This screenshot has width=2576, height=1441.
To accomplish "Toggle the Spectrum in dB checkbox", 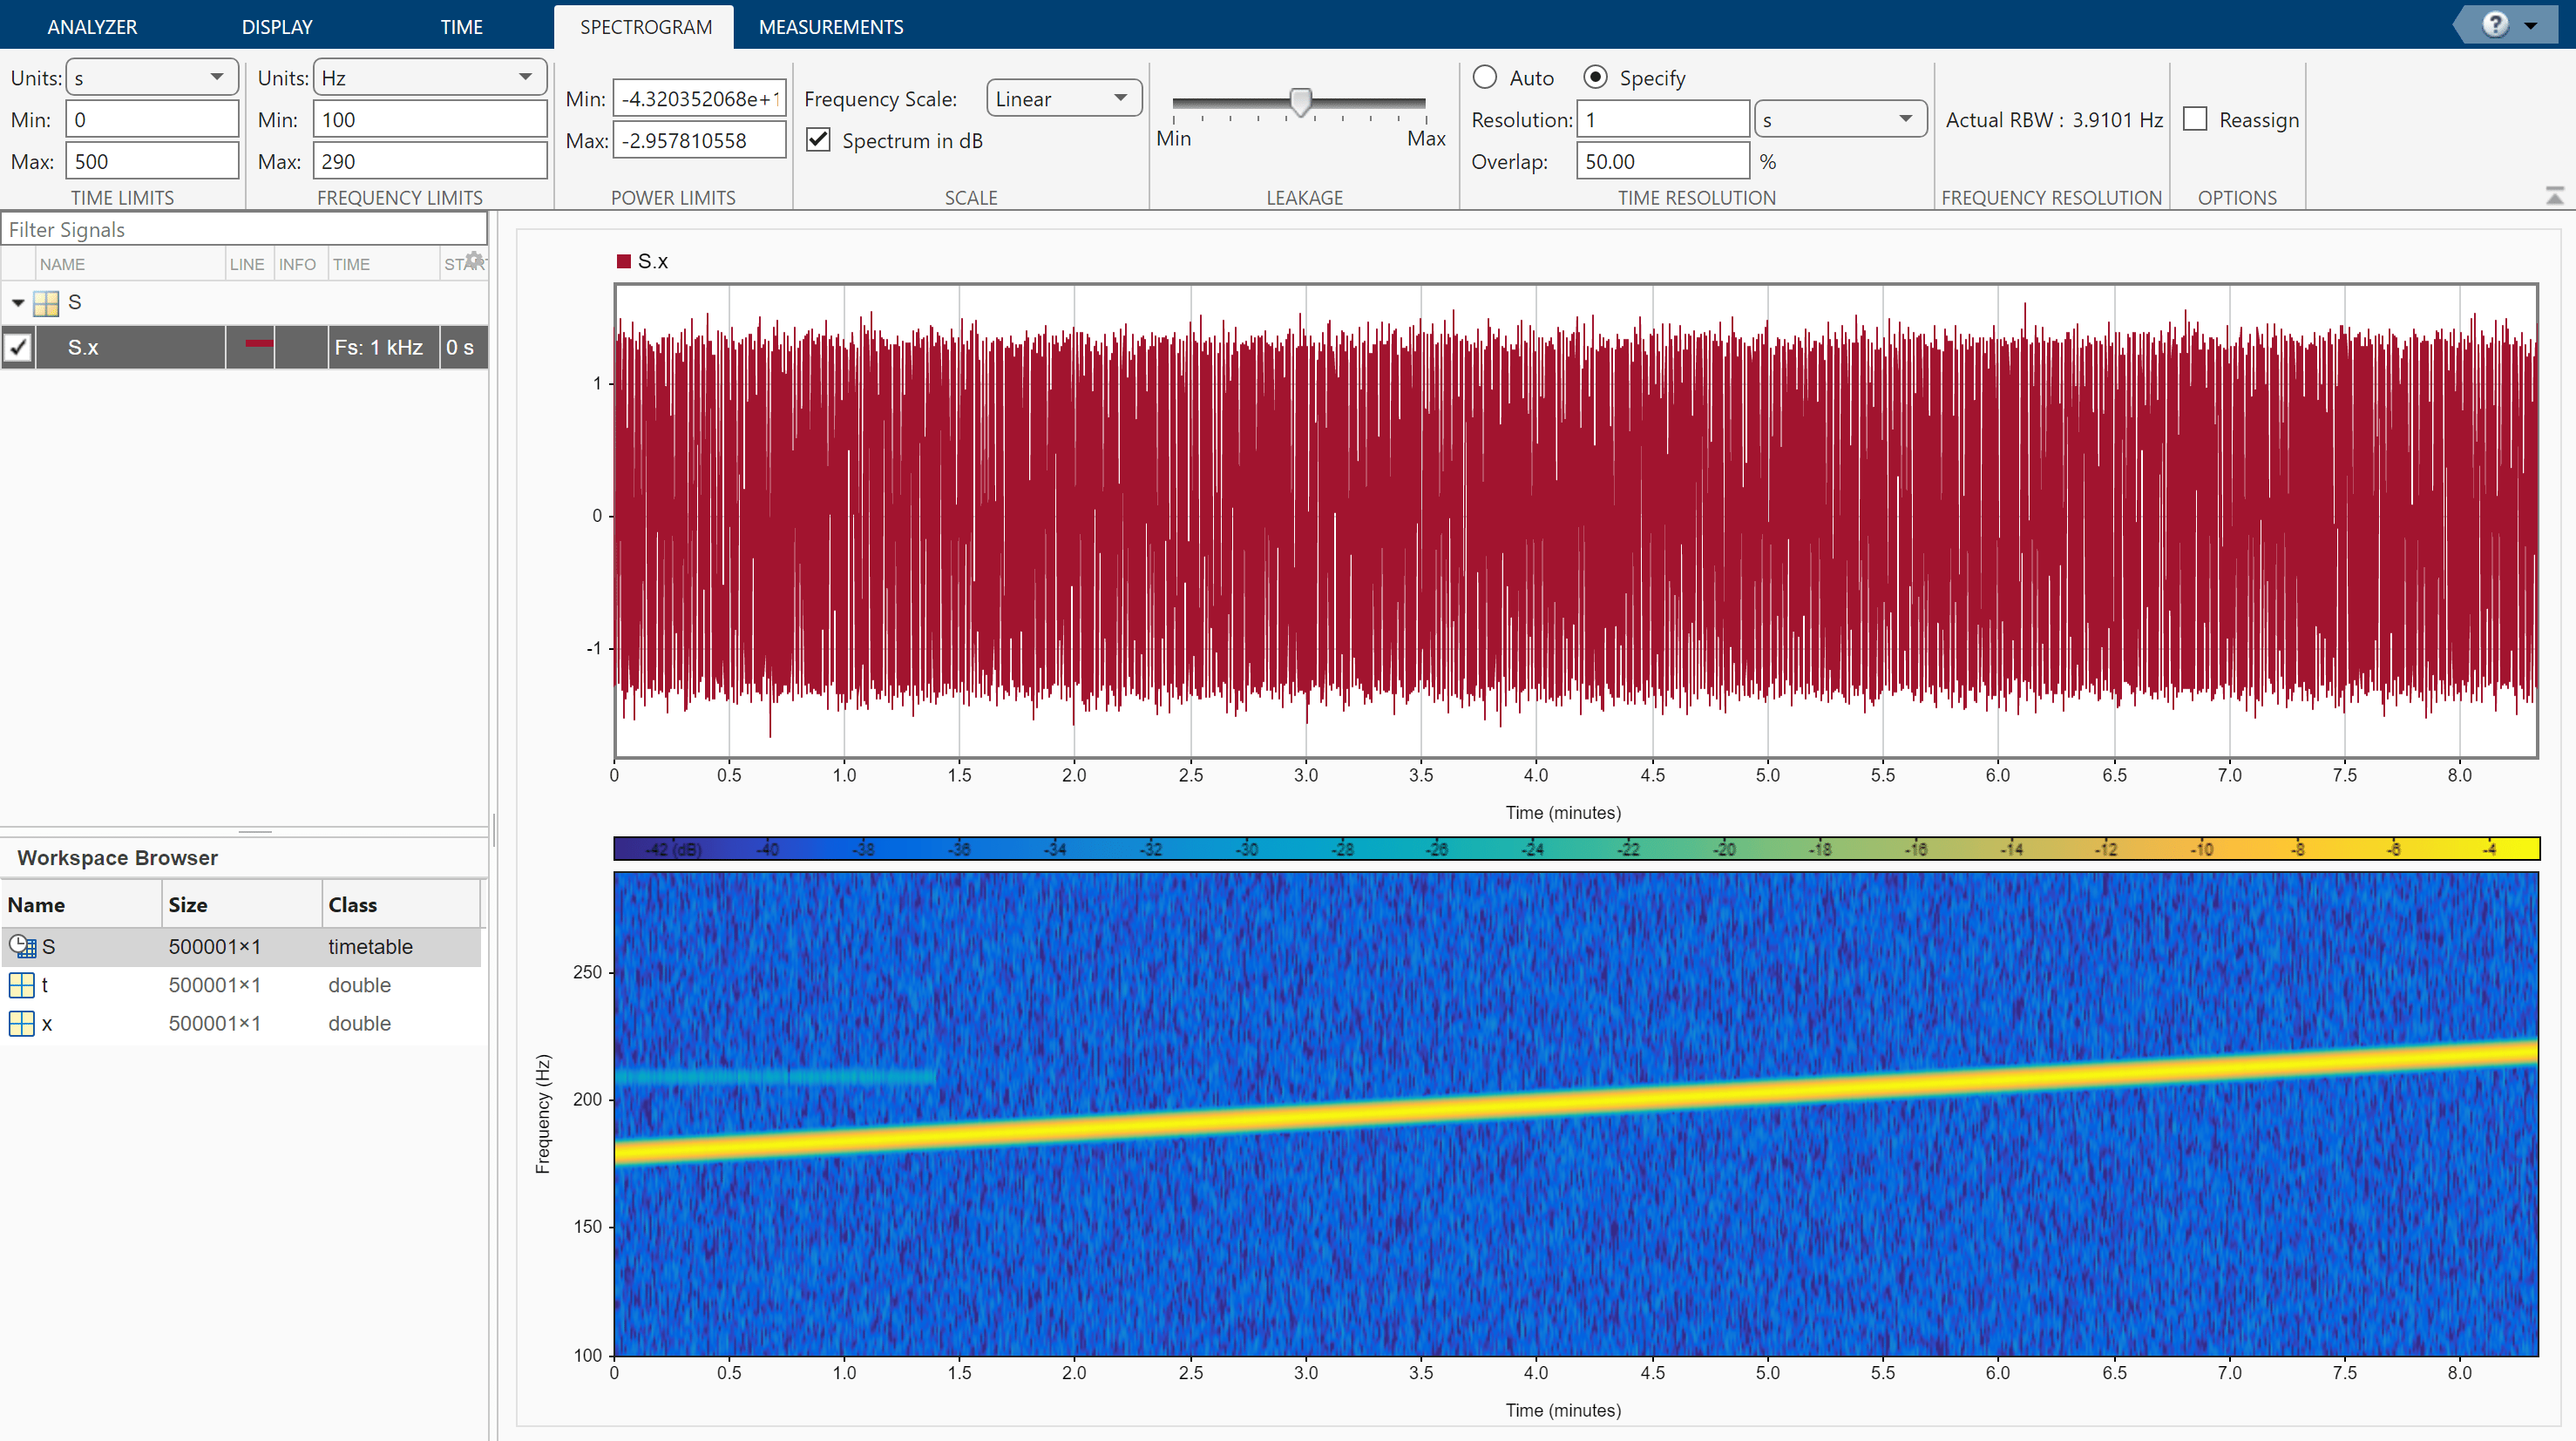I will pos(819,139).
